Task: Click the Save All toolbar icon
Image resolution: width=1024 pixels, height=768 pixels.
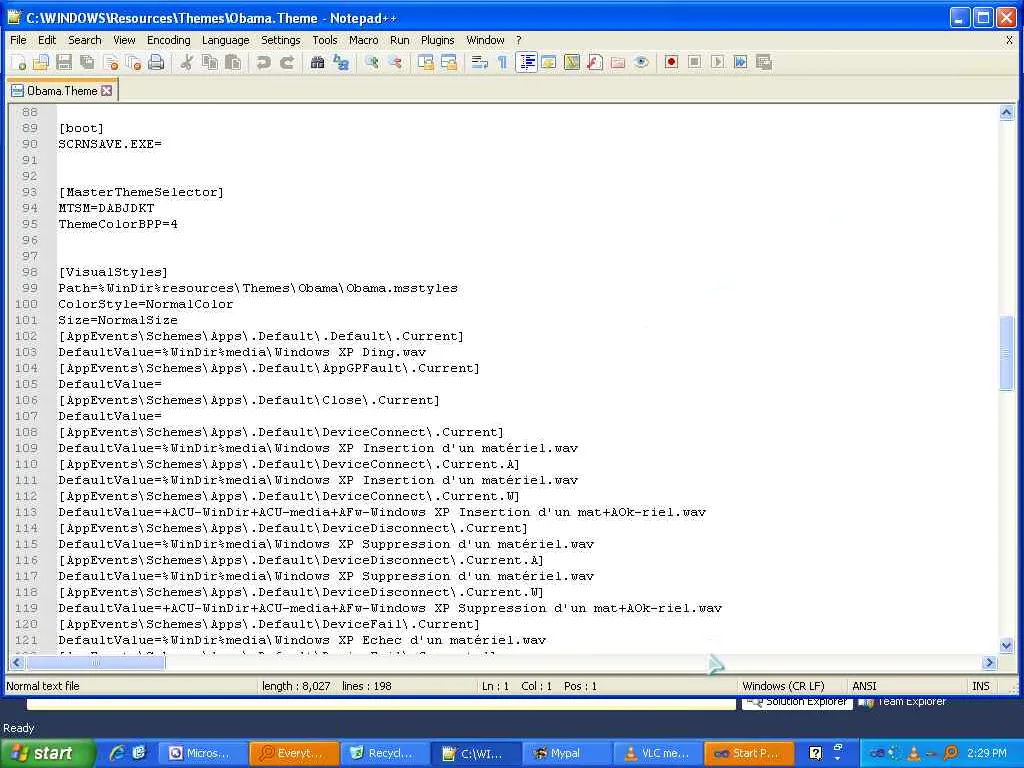Action: (87, 62)
